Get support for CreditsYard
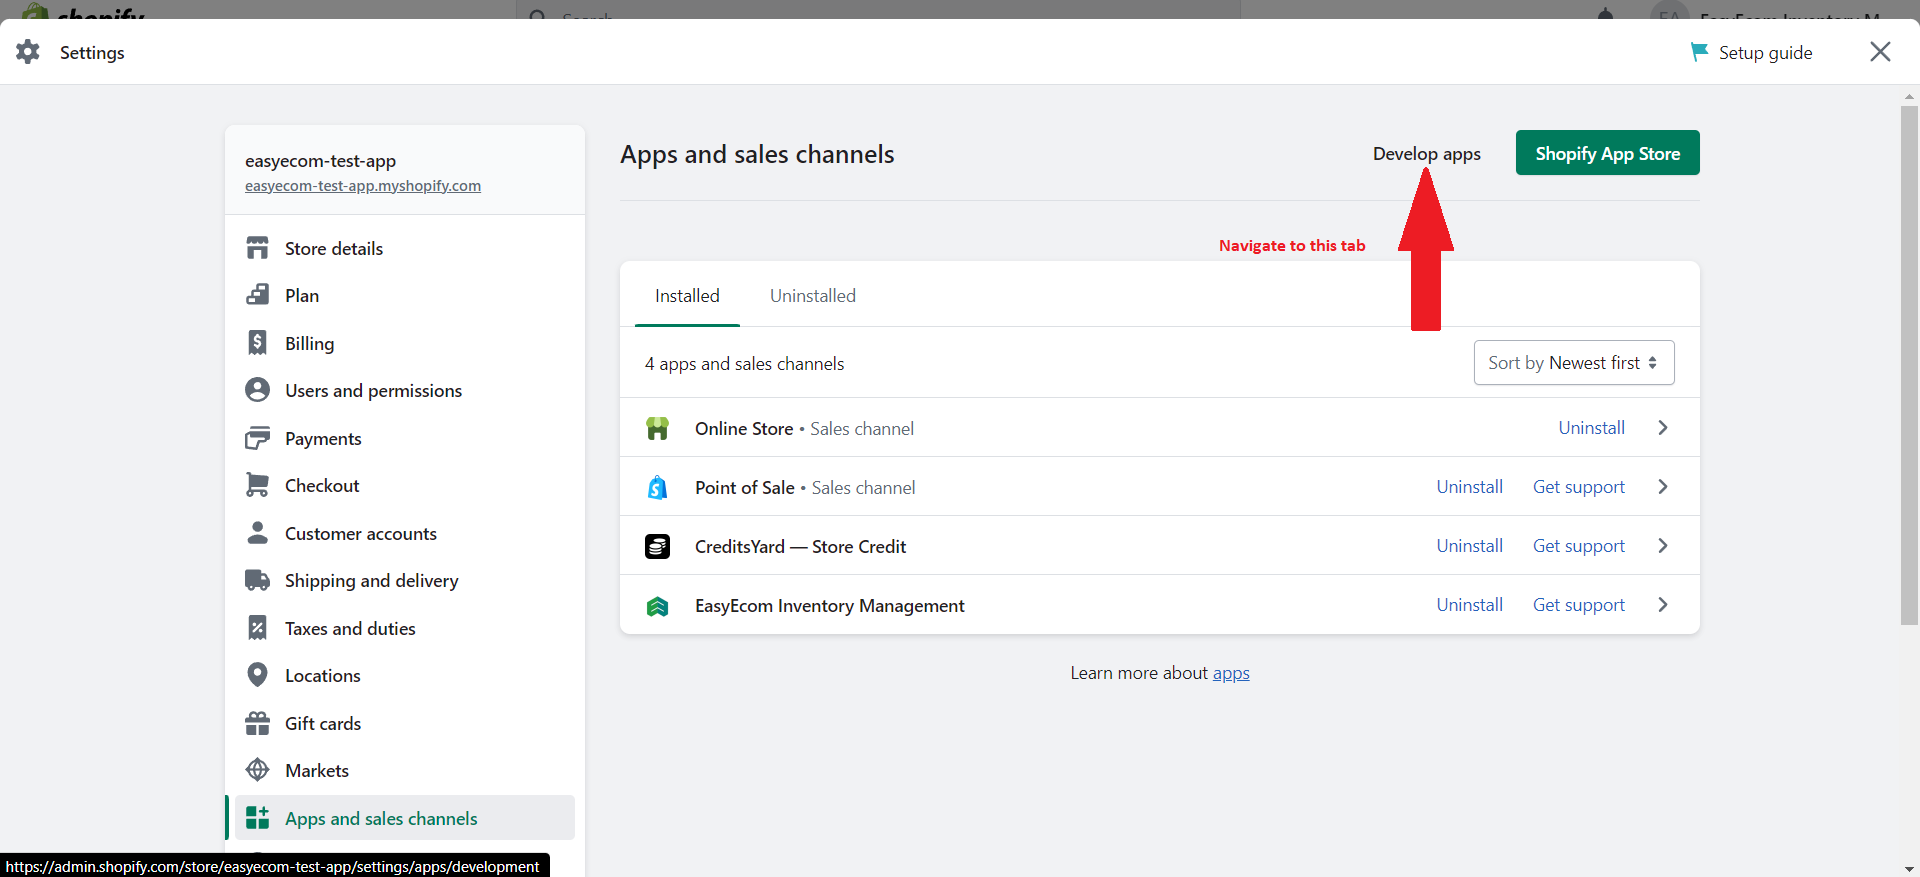 pyautogui.click(x=1579, y=546)
